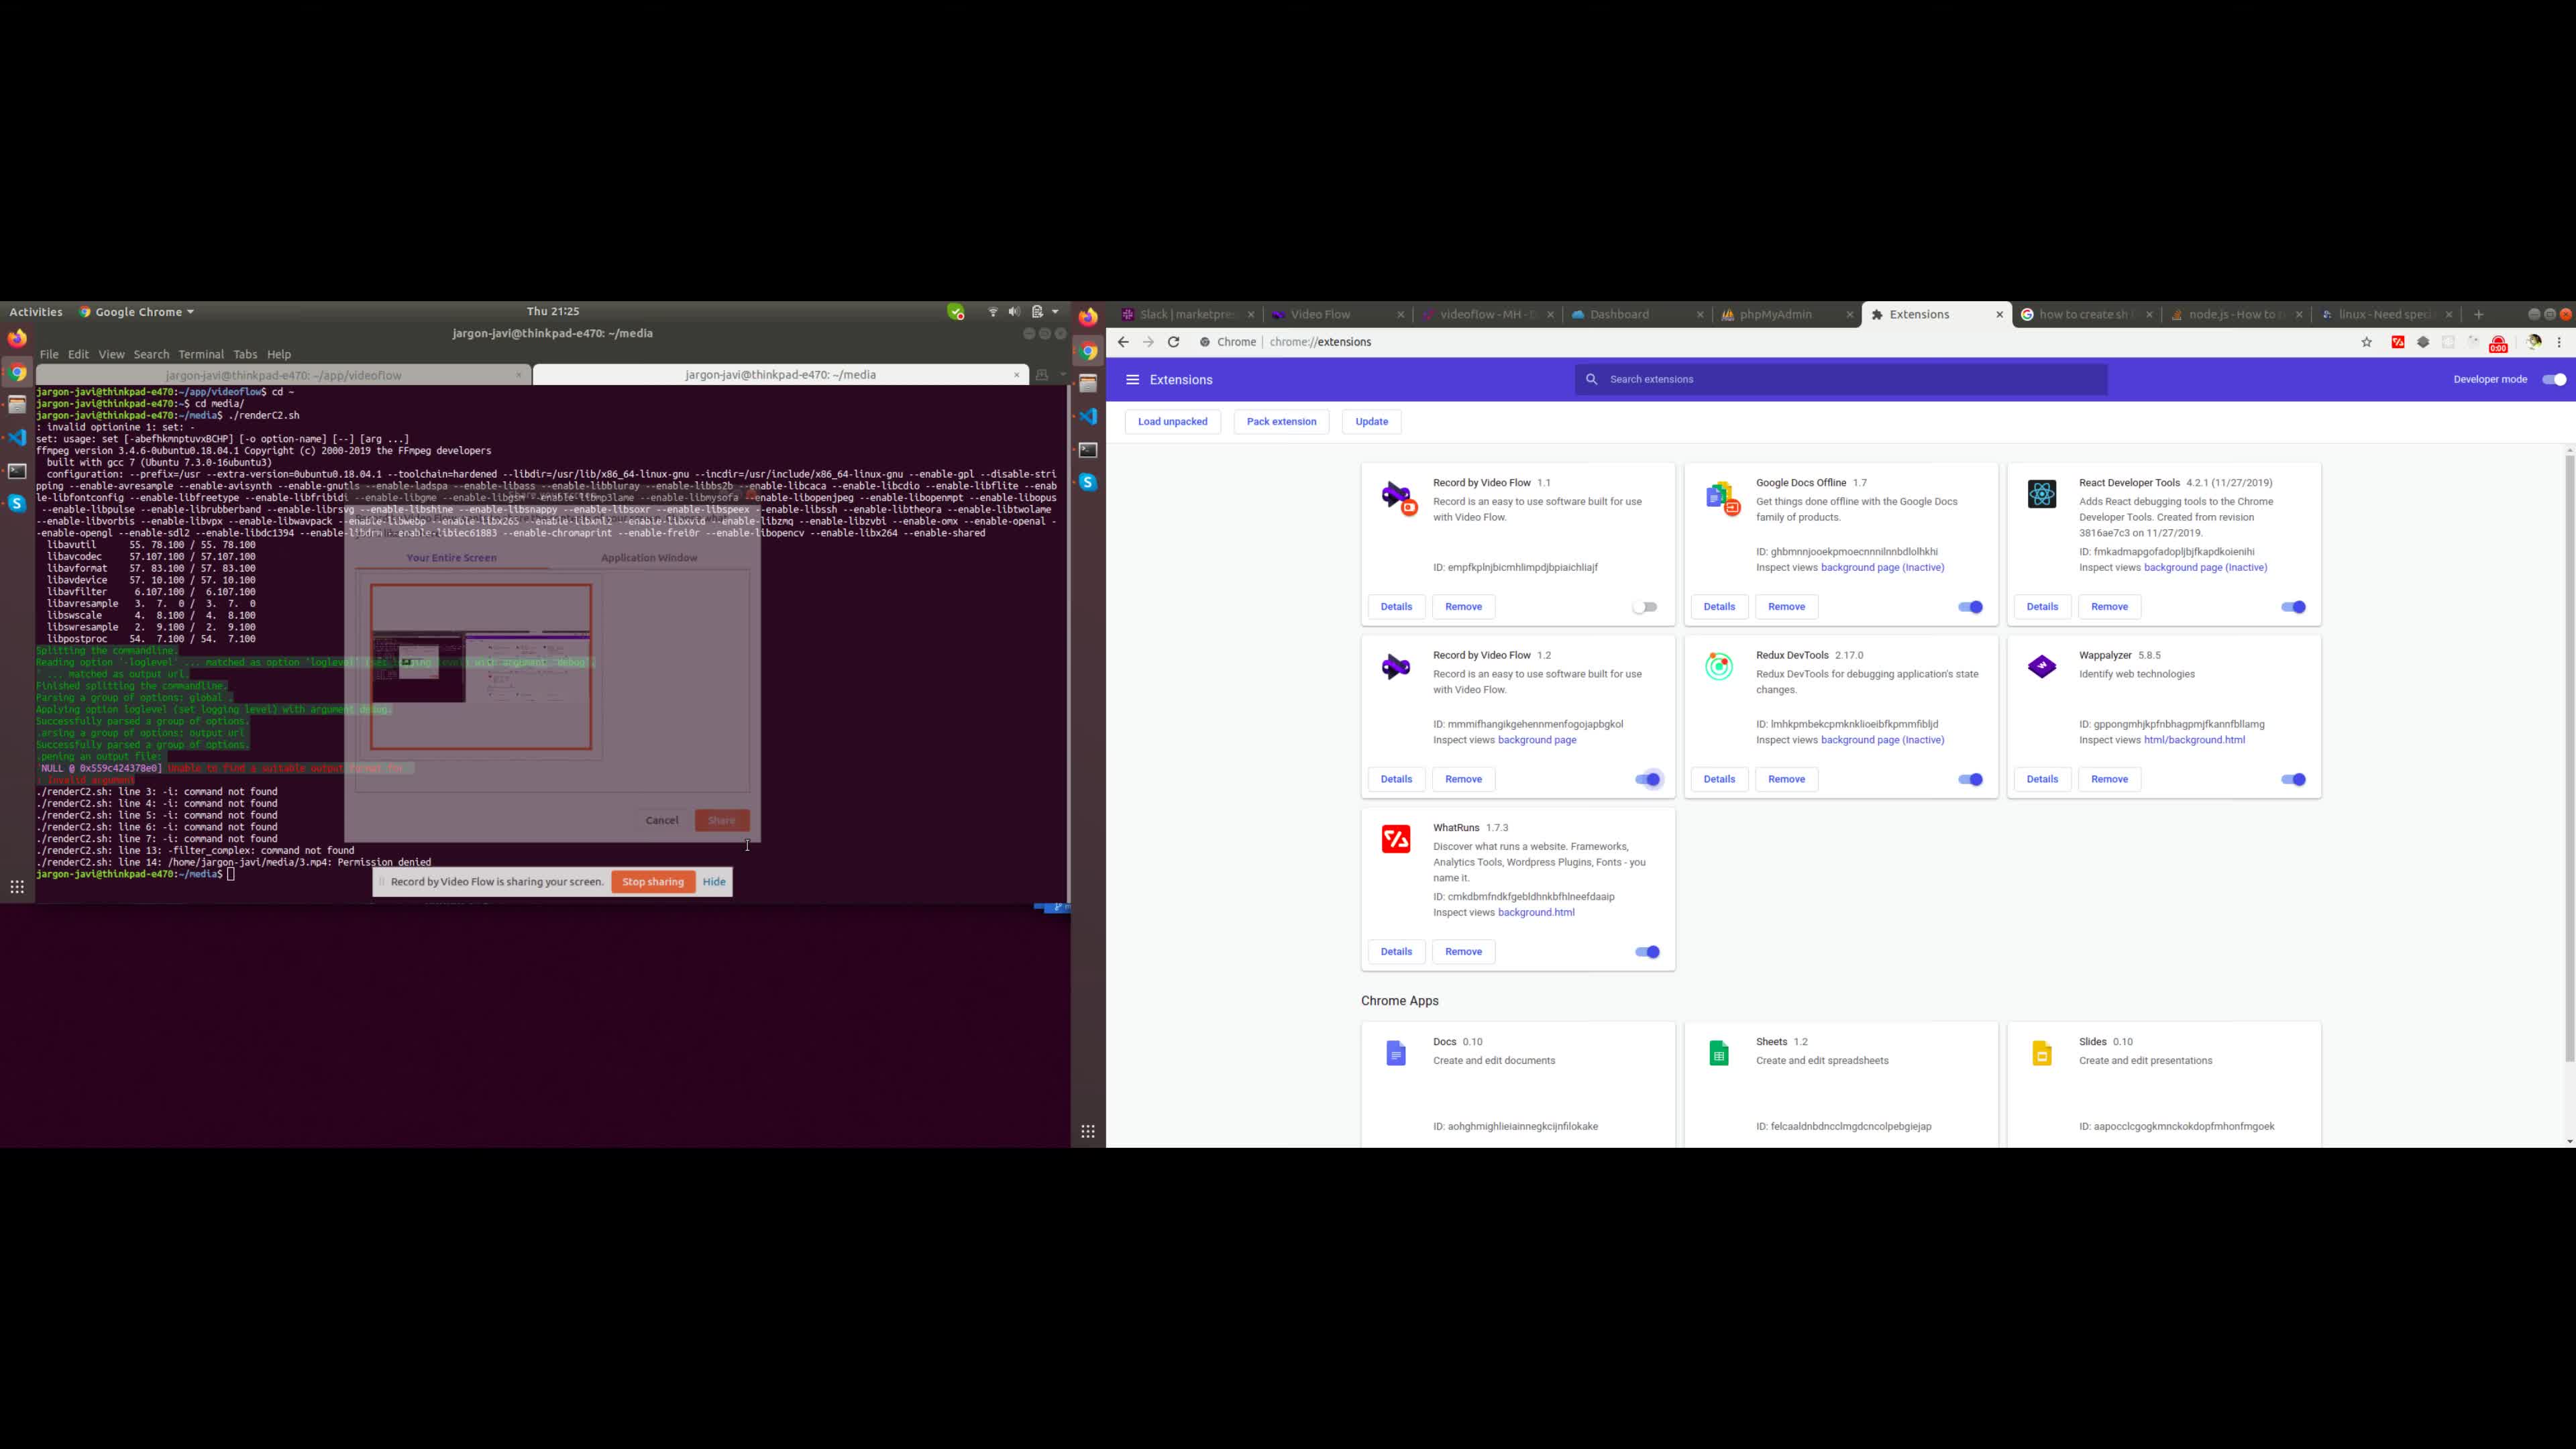Disable WhatRuns extension toggle
The image size is (2576, 1449).
point(1647,952)
